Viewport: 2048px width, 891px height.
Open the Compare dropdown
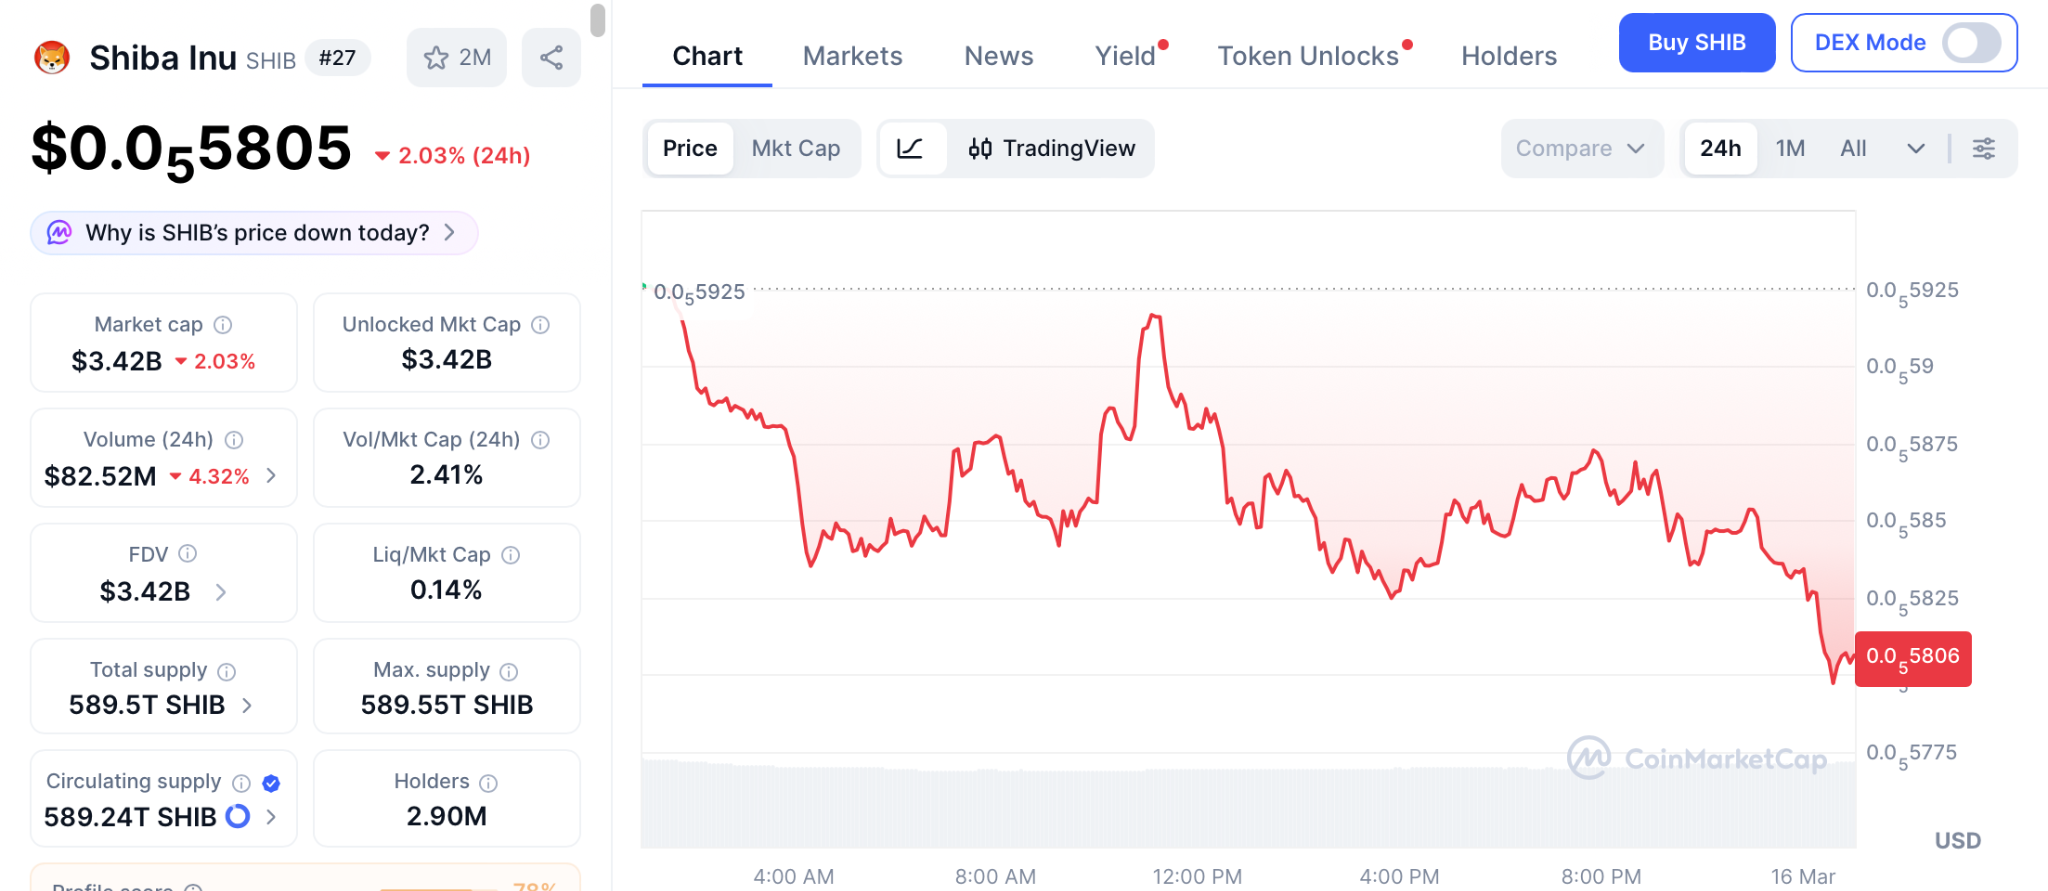tap(1580, 149)
